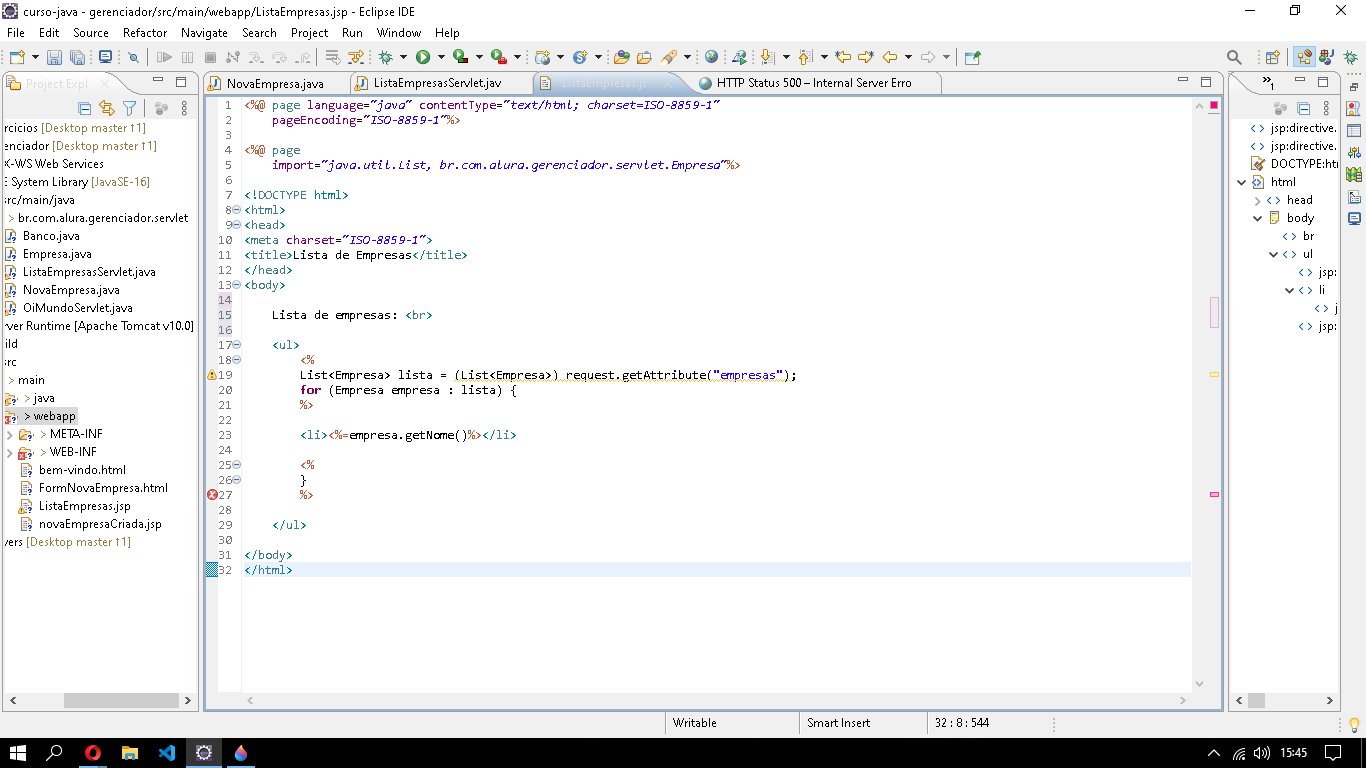Open the Debug dropdown arrow
This screenshot has height=768, width=1366.
tap(404, 58)
